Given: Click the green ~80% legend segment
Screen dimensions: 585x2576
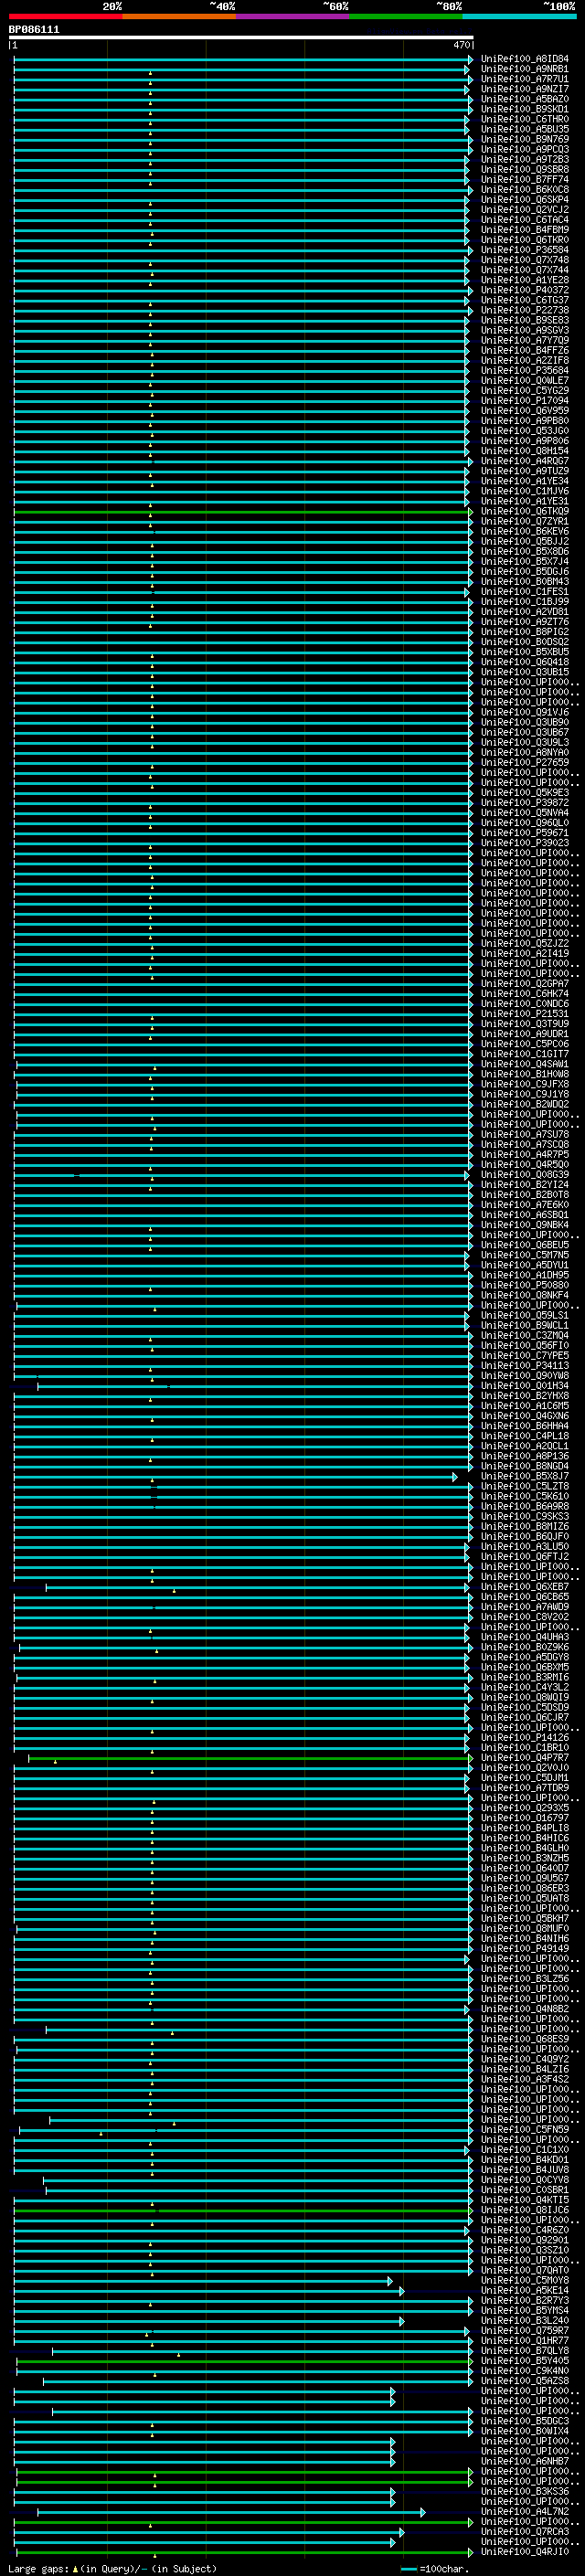Looking at the screenshot, I should [406, 16].
